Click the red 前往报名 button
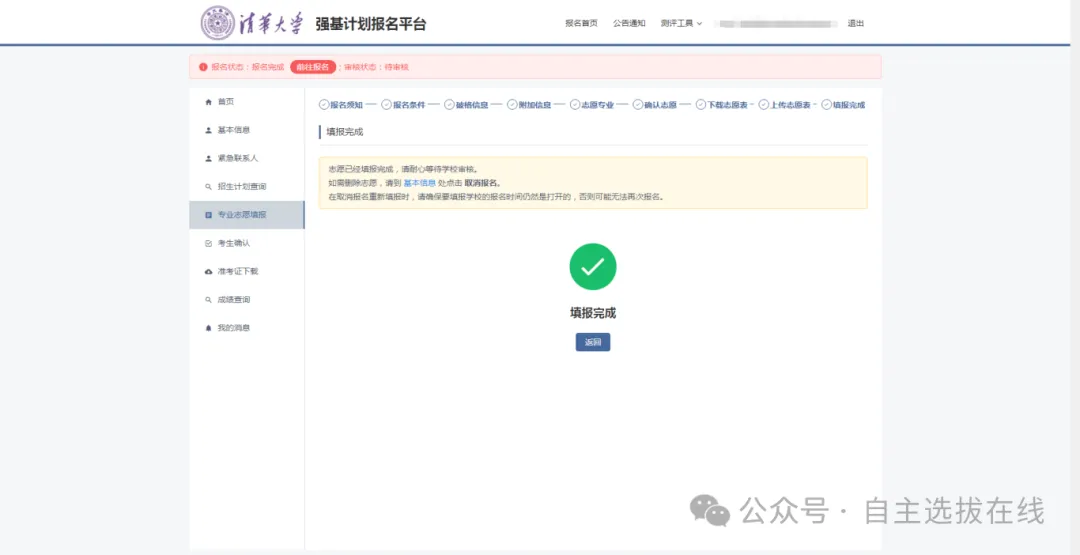 click(313, 67)
